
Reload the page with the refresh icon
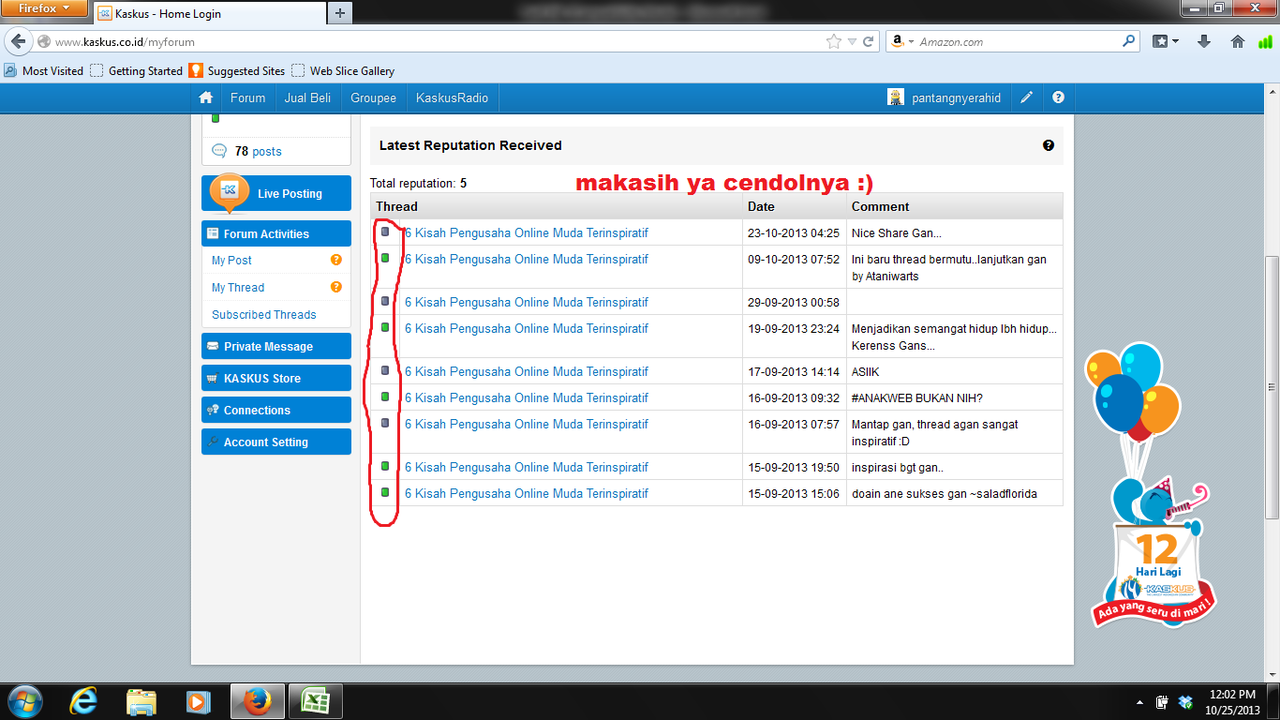(x=868, y=42)
